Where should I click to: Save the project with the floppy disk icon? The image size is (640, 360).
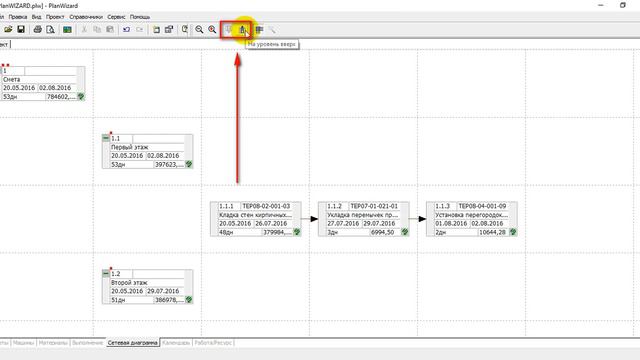[21, 29]
